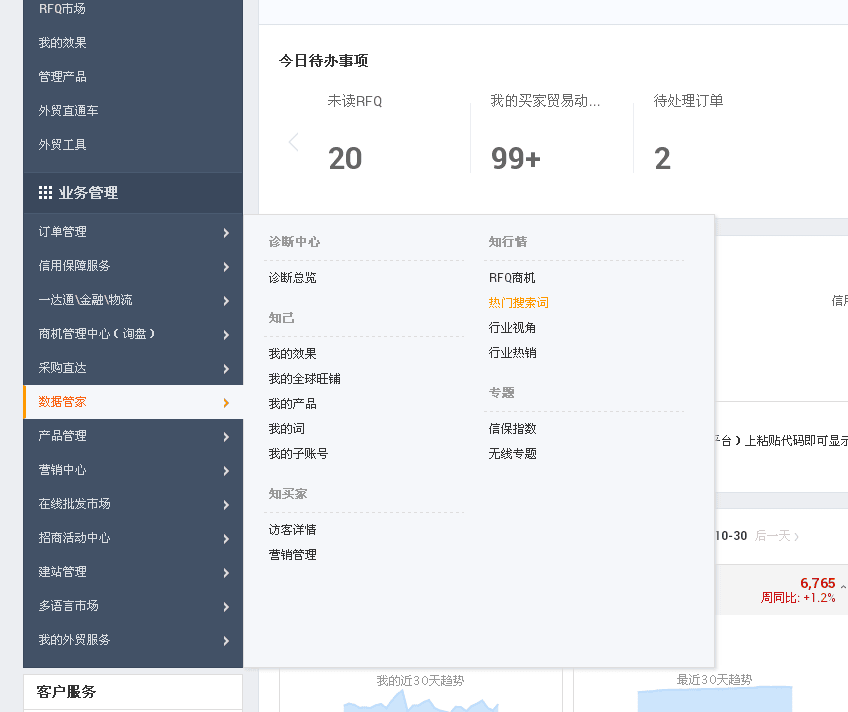Click the grid icon beside 业务管理
This screenshot has height=712, width=848.
click(x=45, y=193)
